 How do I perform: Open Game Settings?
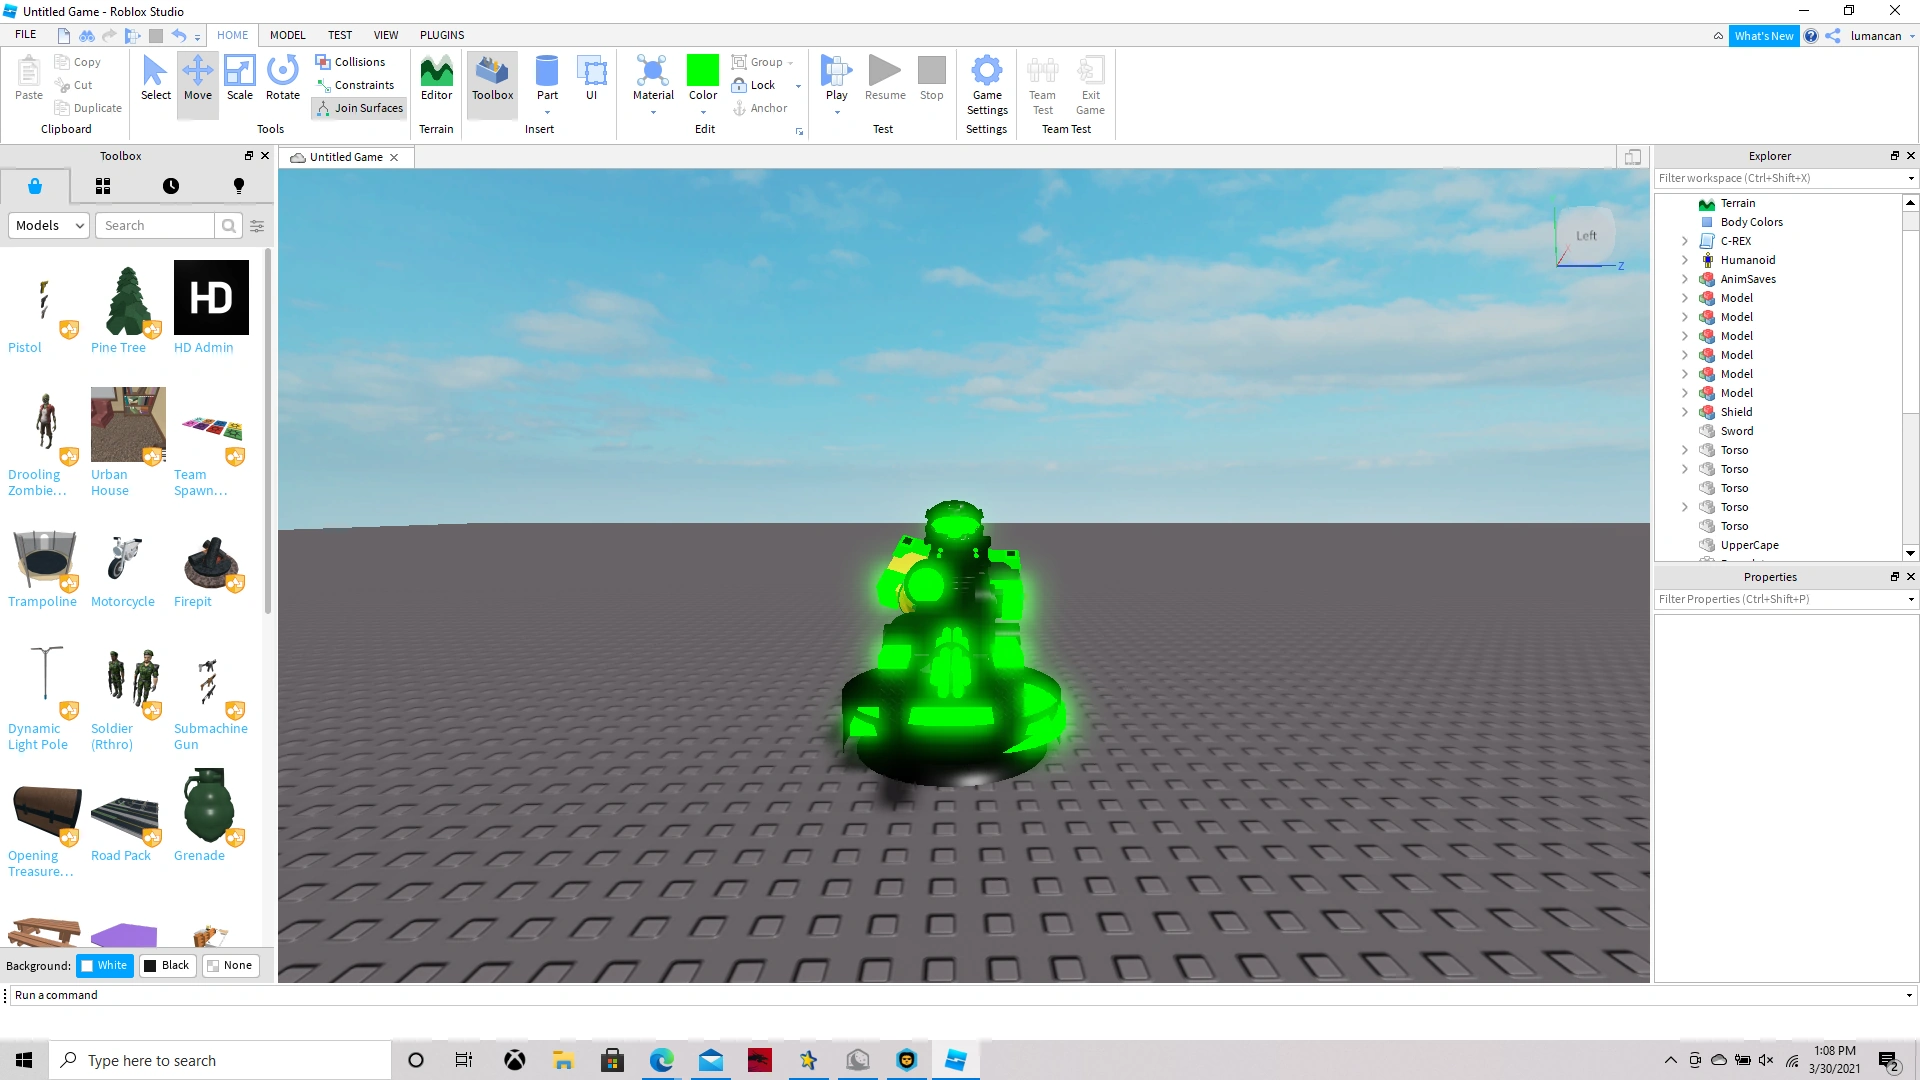click(x=987, y=85)
